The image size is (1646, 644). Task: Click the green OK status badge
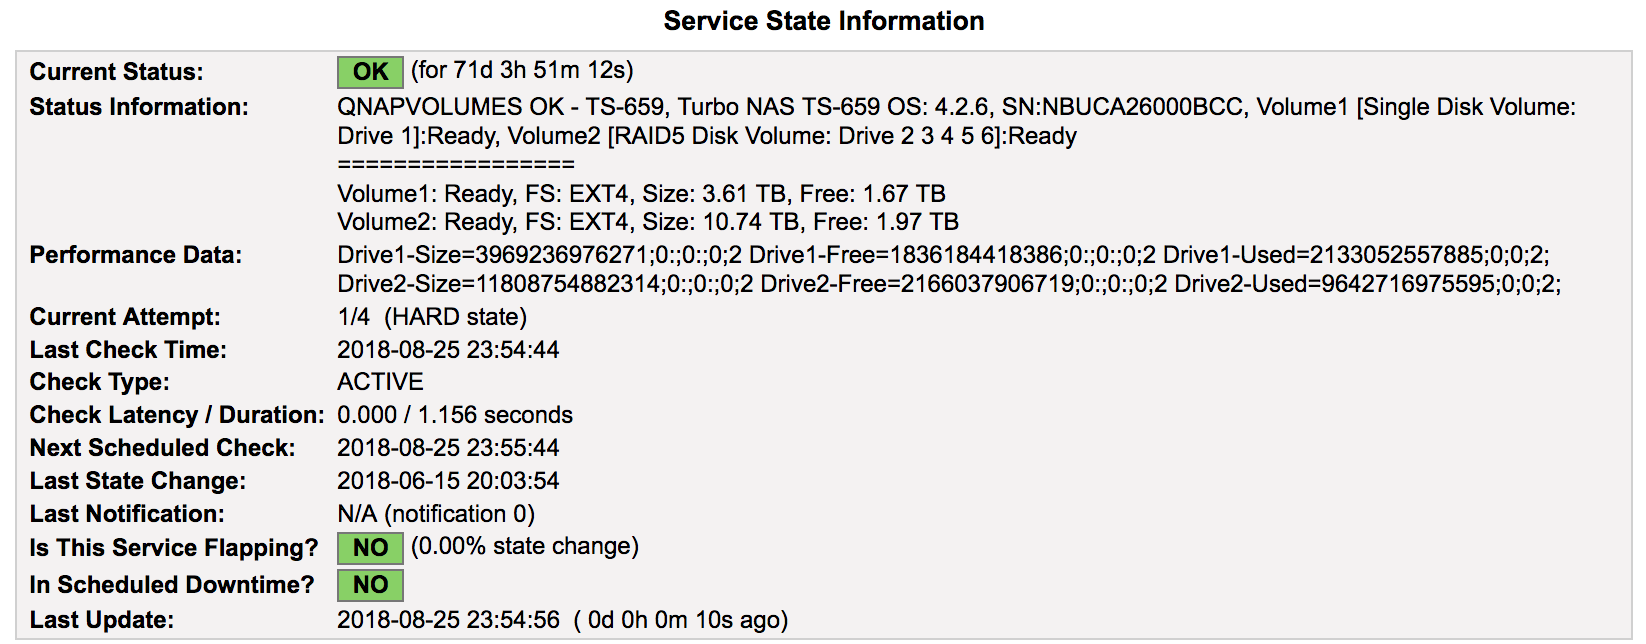(x=370, y=72)
